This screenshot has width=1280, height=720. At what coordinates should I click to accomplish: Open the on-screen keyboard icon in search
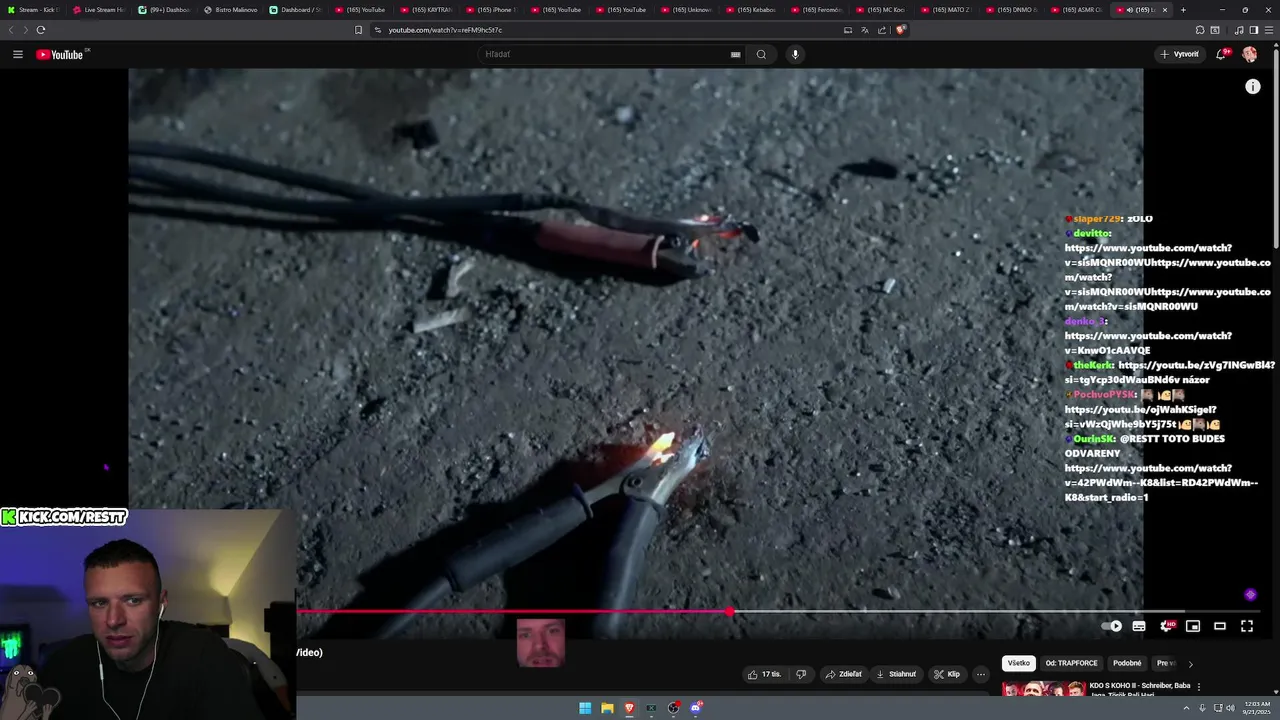736,55
